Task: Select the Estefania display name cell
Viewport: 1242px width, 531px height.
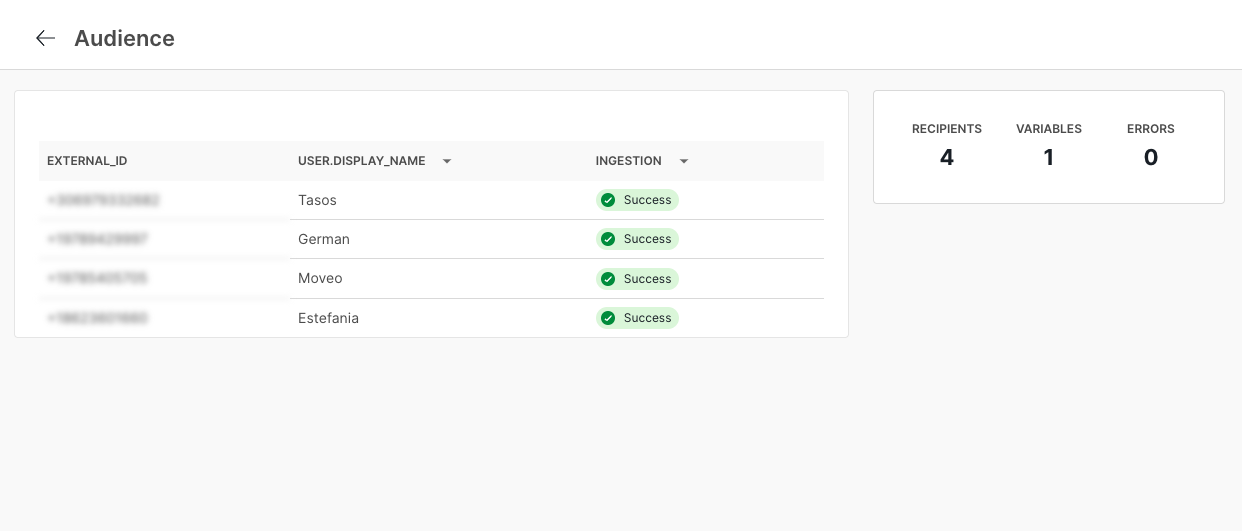Action: 328,318
